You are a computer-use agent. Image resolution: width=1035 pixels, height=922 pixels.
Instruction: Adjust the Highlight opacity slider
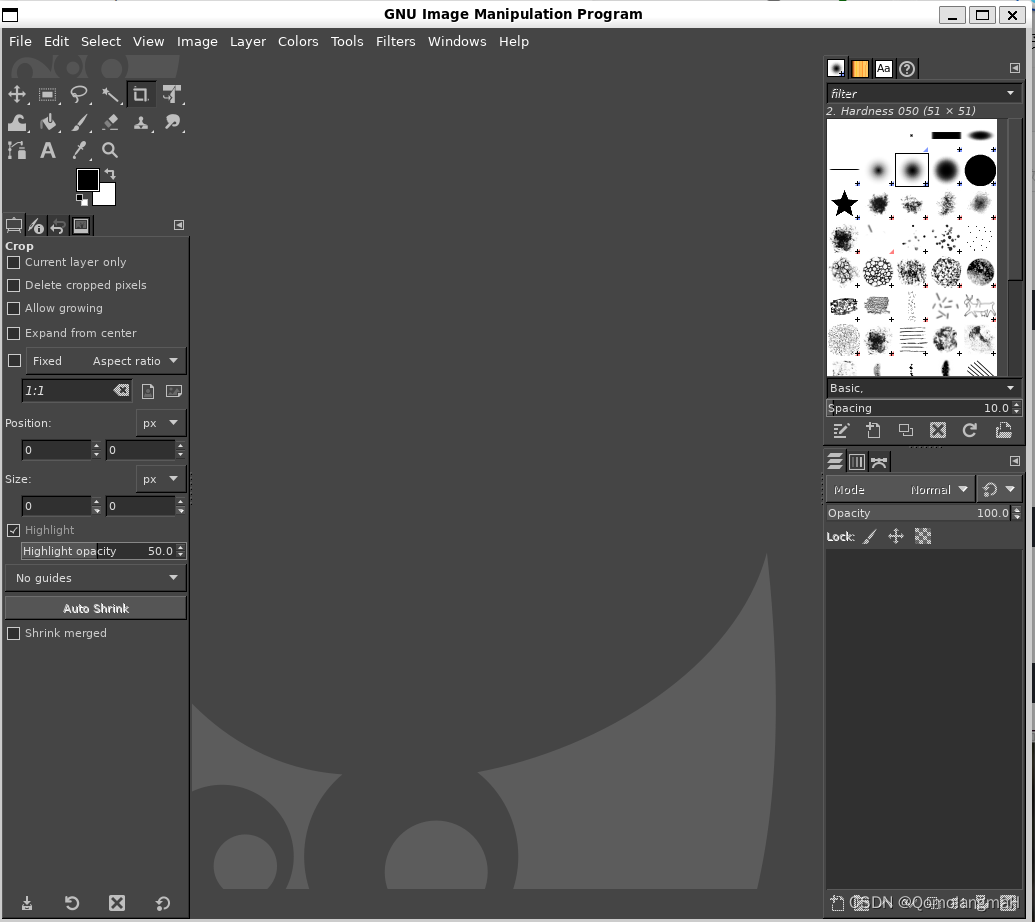click(x=103, y=551)
